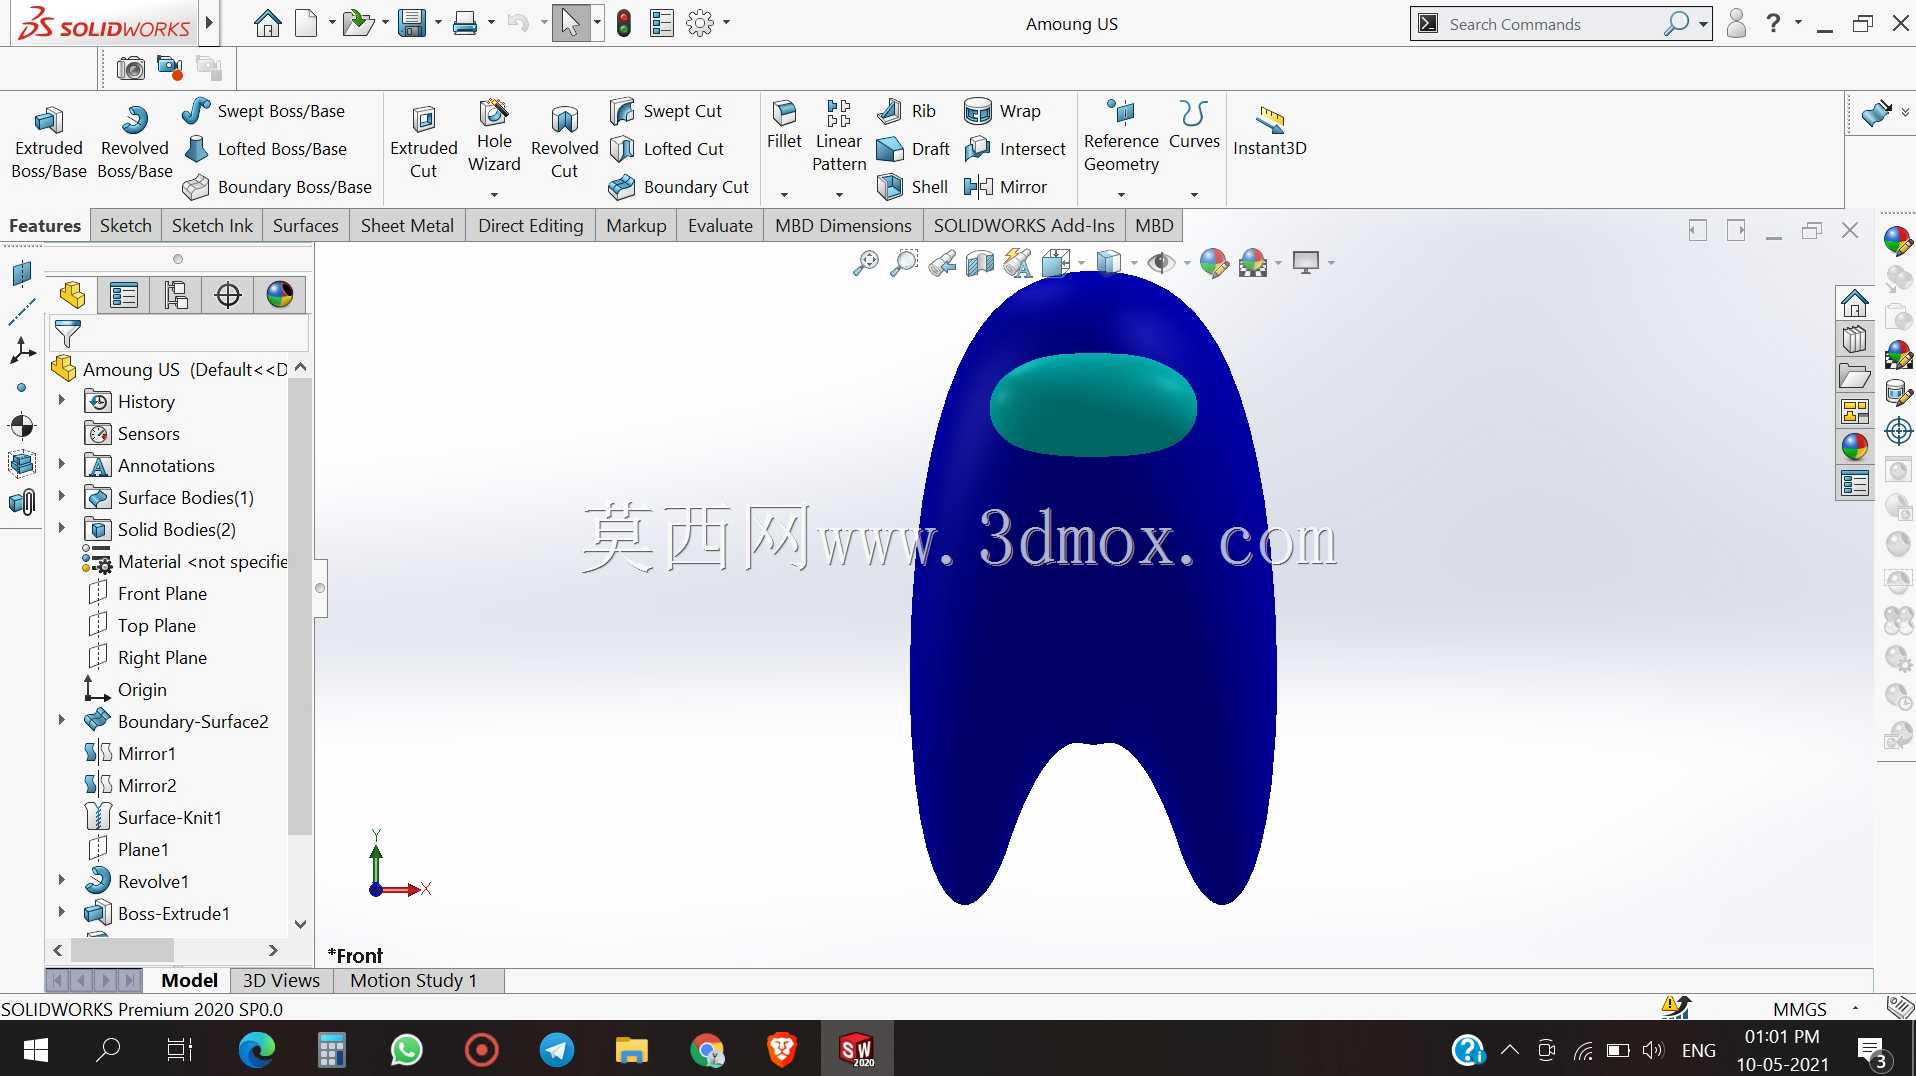This screenshot has width=1916, height=1076.
Task: Choose the Intersect feature
Action: [1015, 149]
